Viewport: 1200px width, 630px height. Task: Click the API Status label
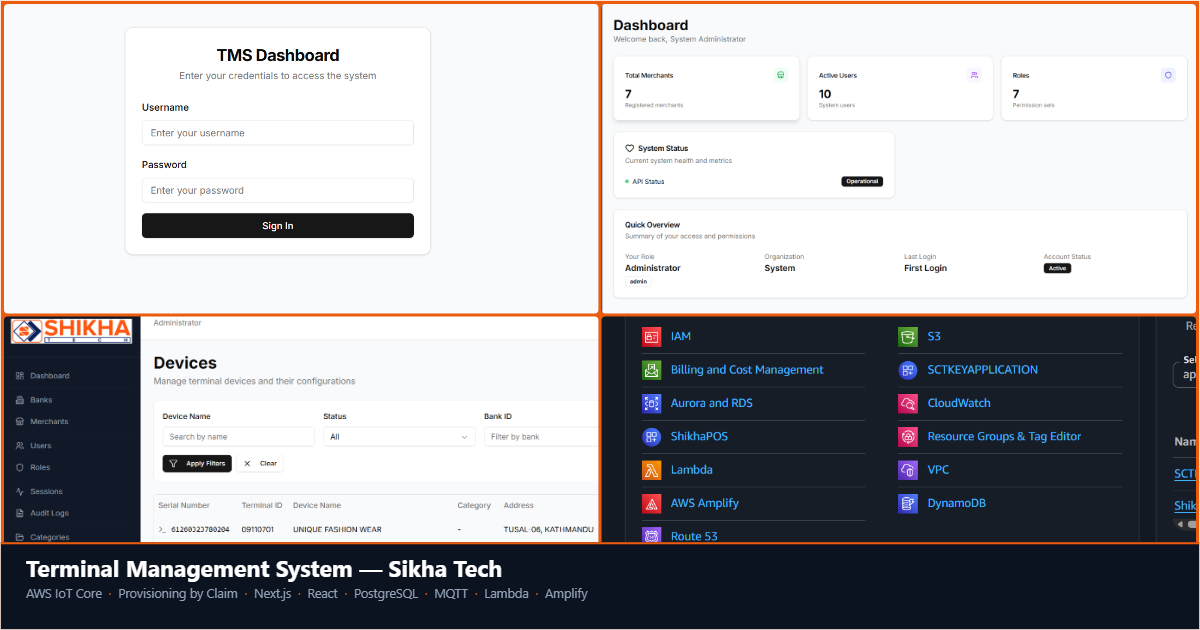tap(648, 182)
